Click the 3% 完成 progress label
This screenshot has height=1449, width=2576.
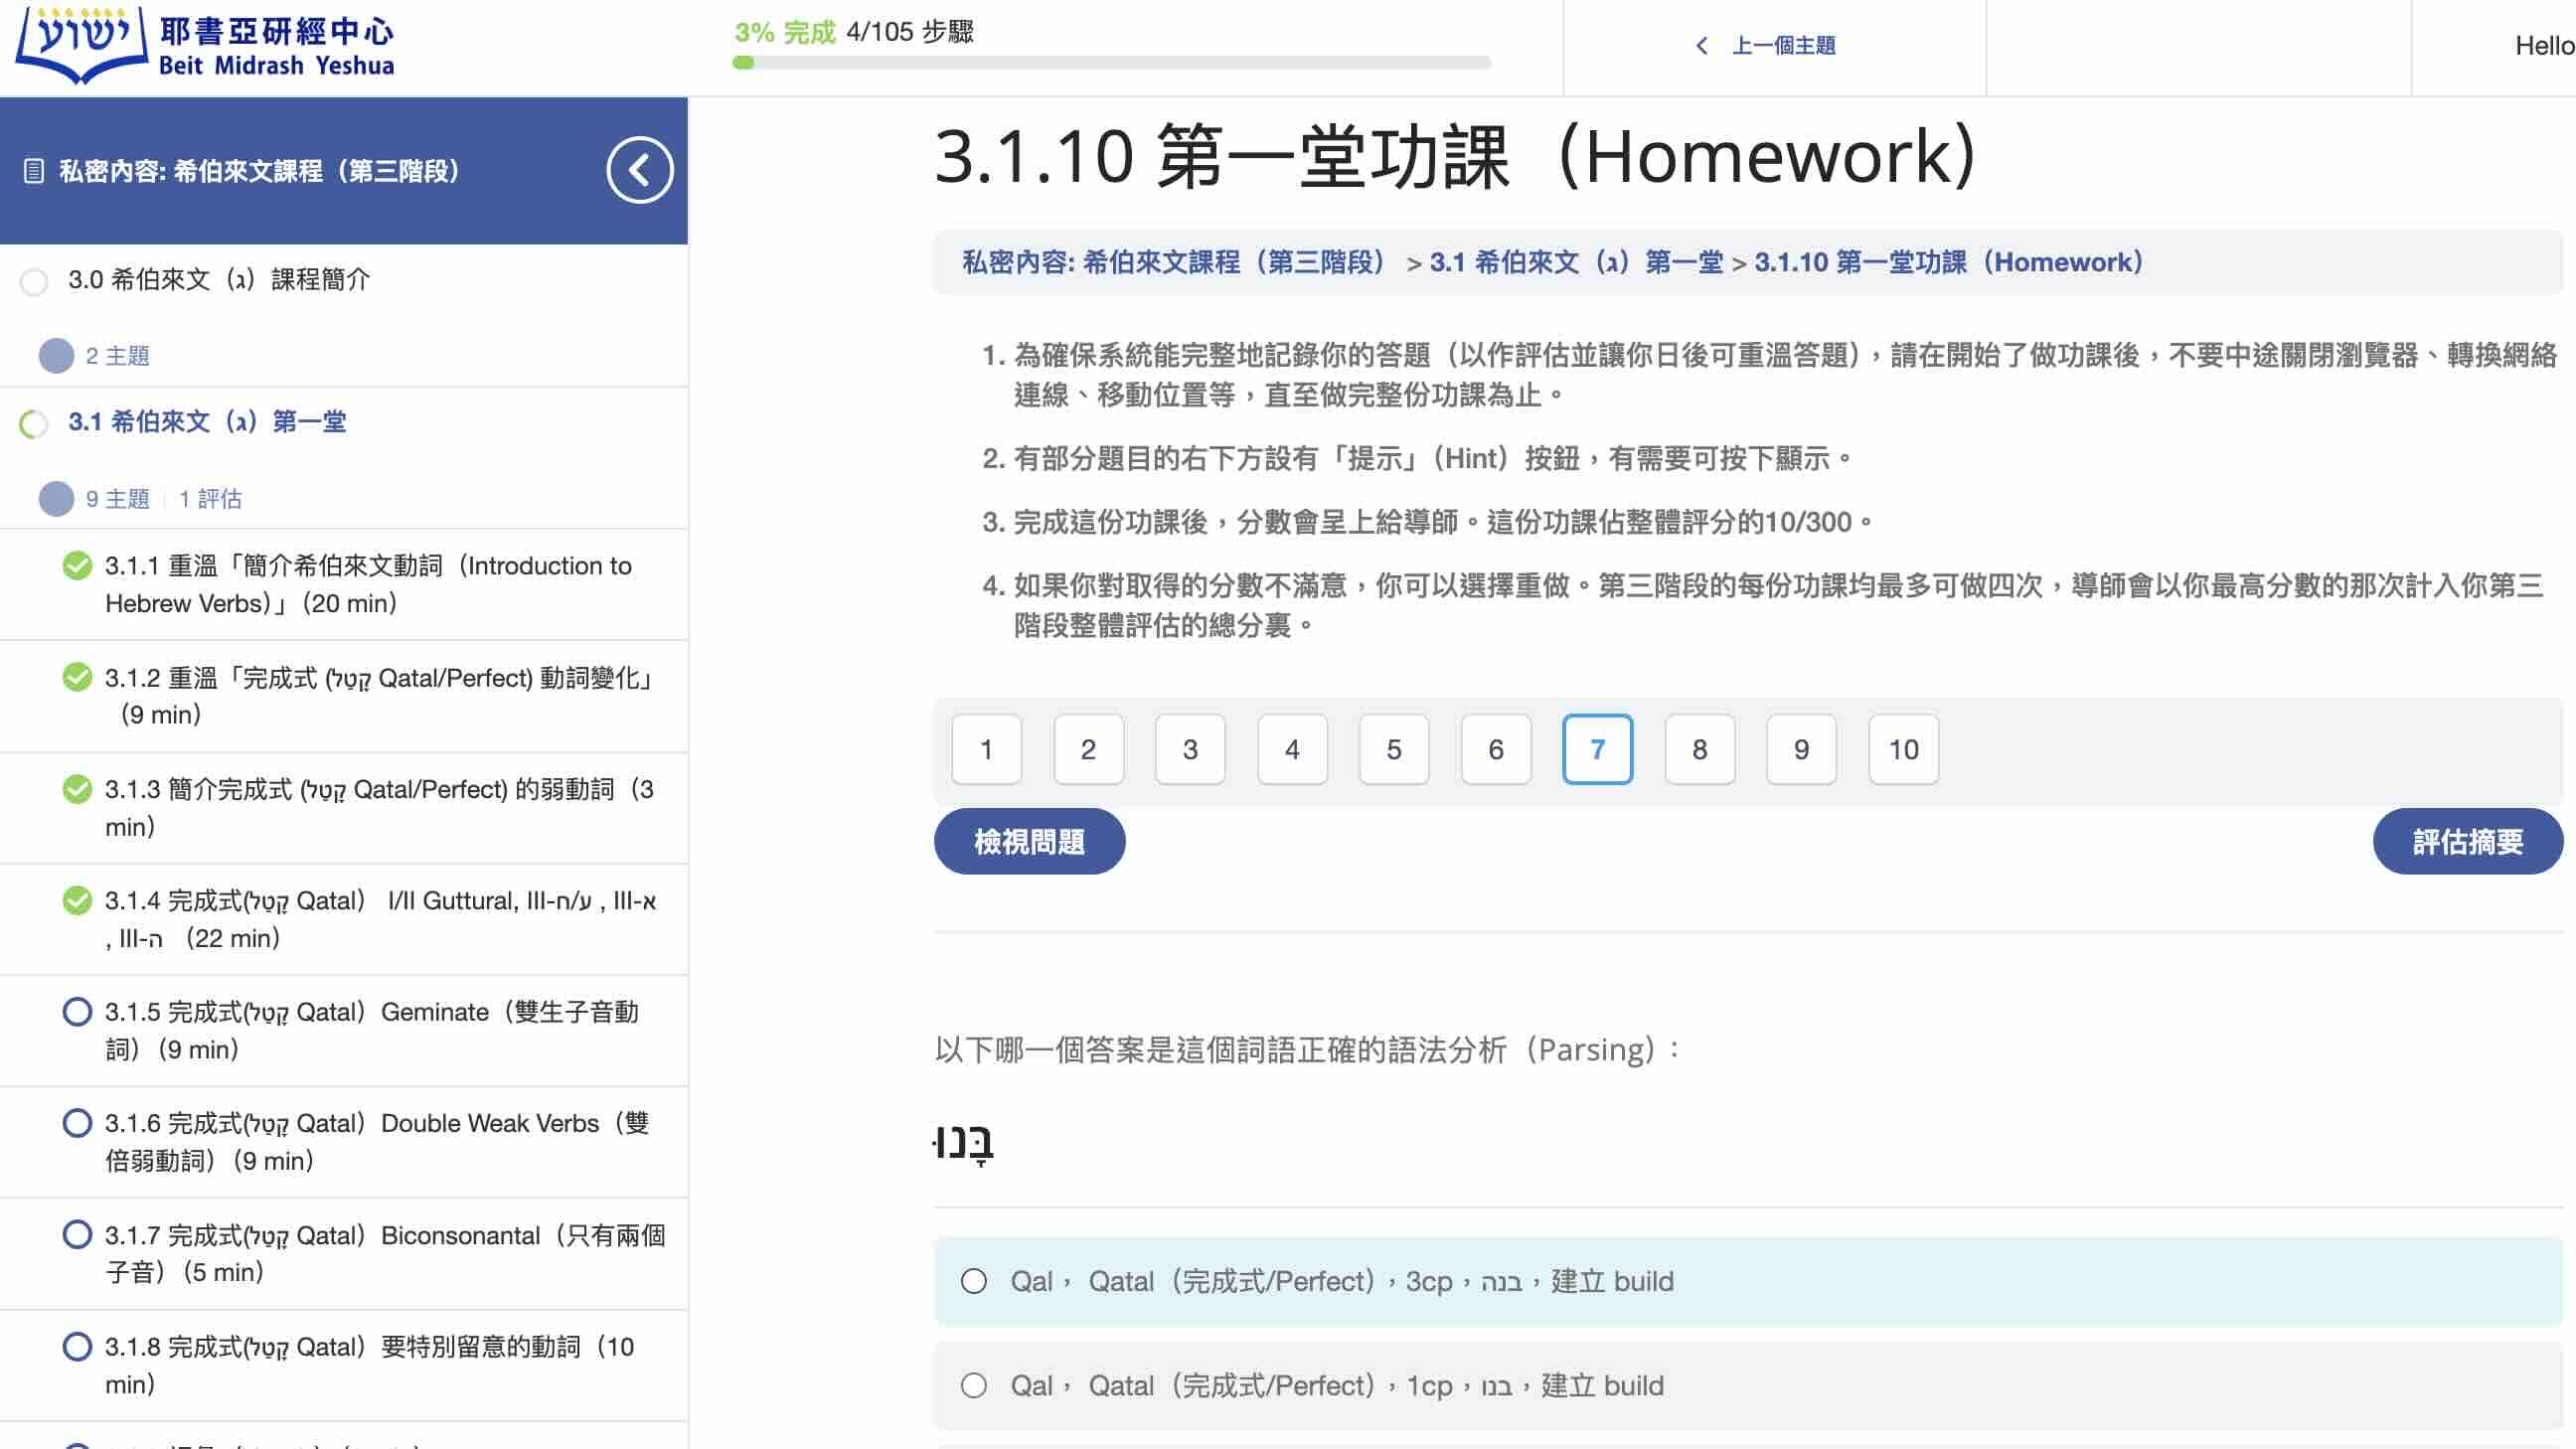tap(784, 32)
